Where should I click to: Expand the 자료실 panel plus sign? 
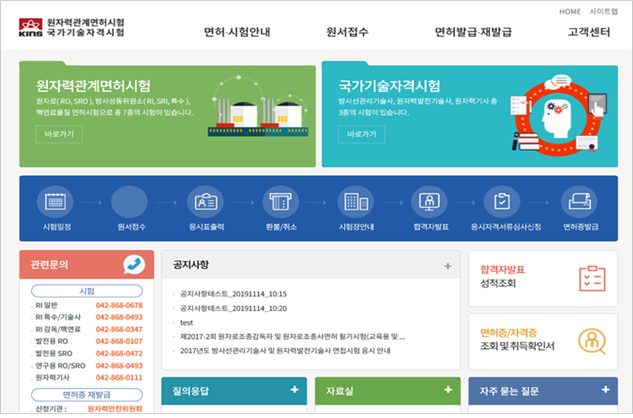click(448, 390)
